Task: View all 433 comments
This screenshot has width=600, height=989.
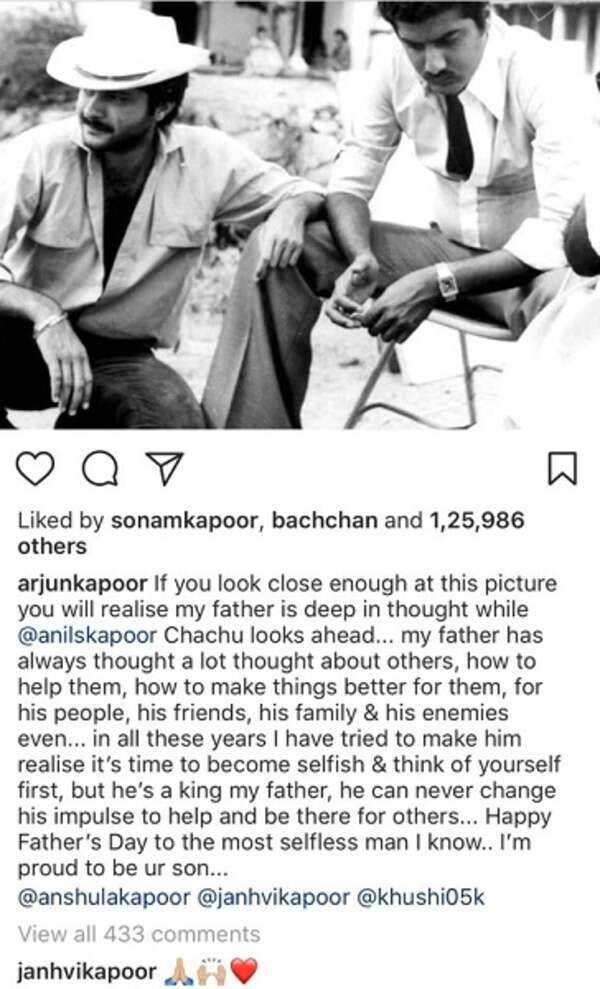Action: (139, 934)
